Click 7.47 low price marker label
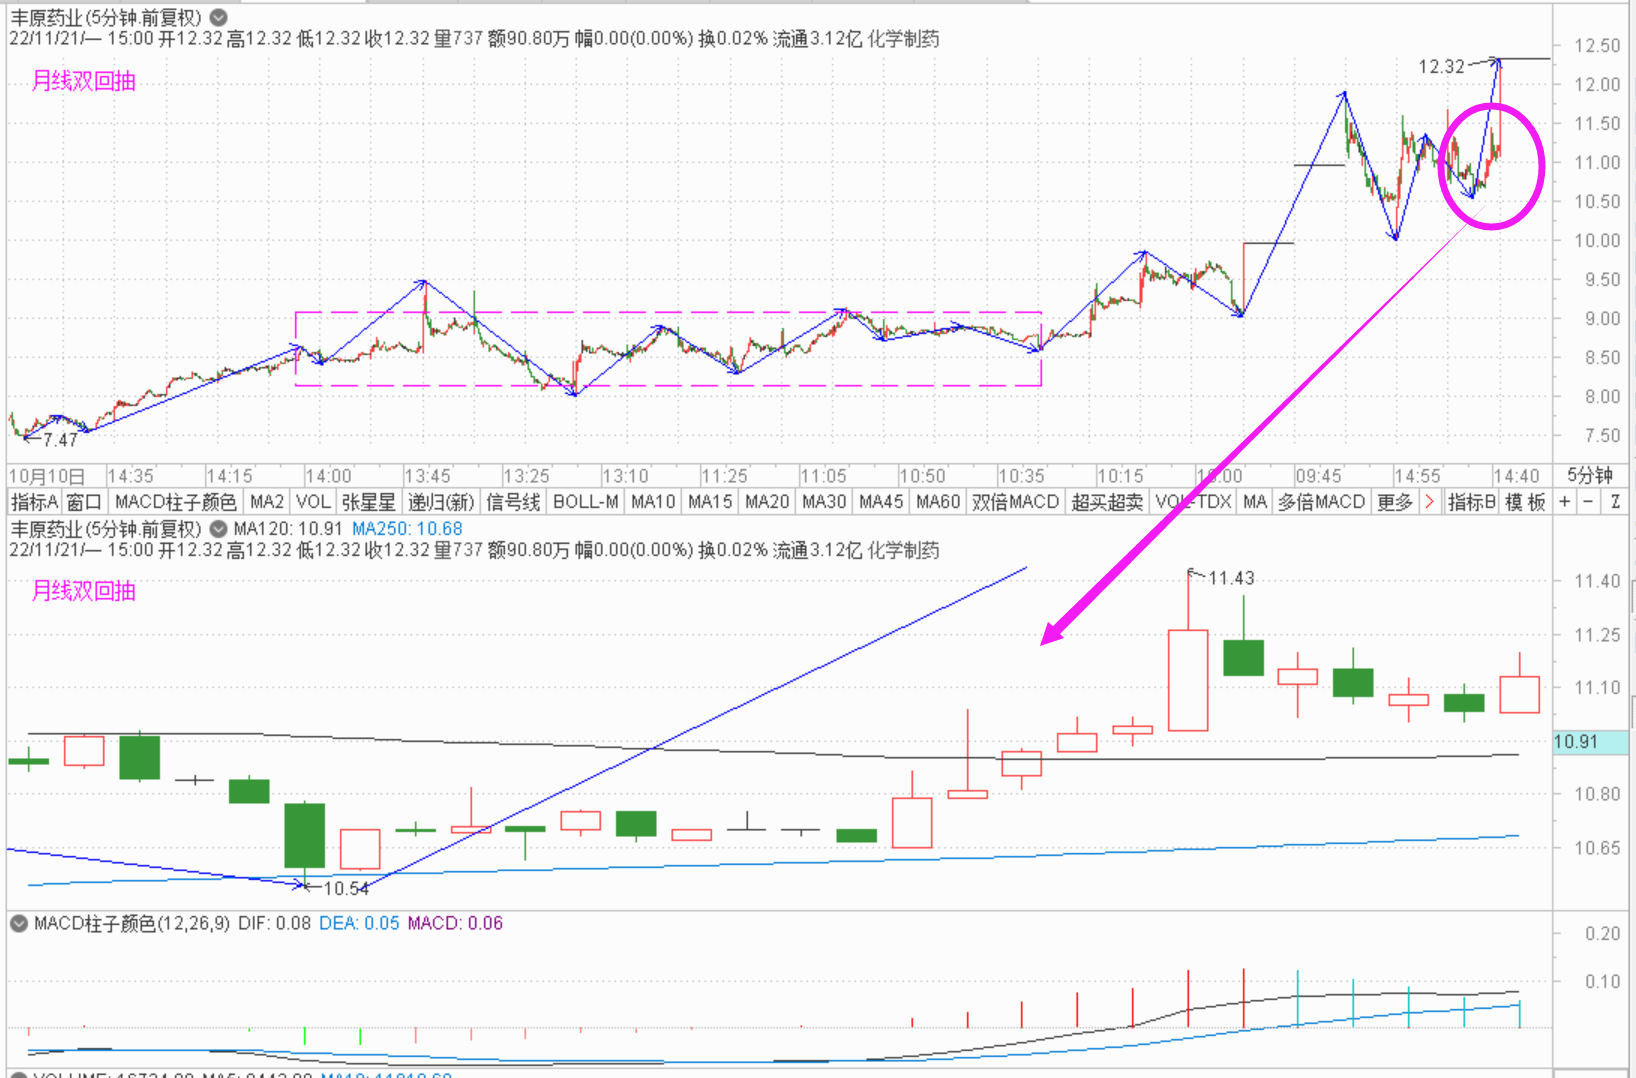The width and height of the screenshot is (1636, 1078). (60, 440)
